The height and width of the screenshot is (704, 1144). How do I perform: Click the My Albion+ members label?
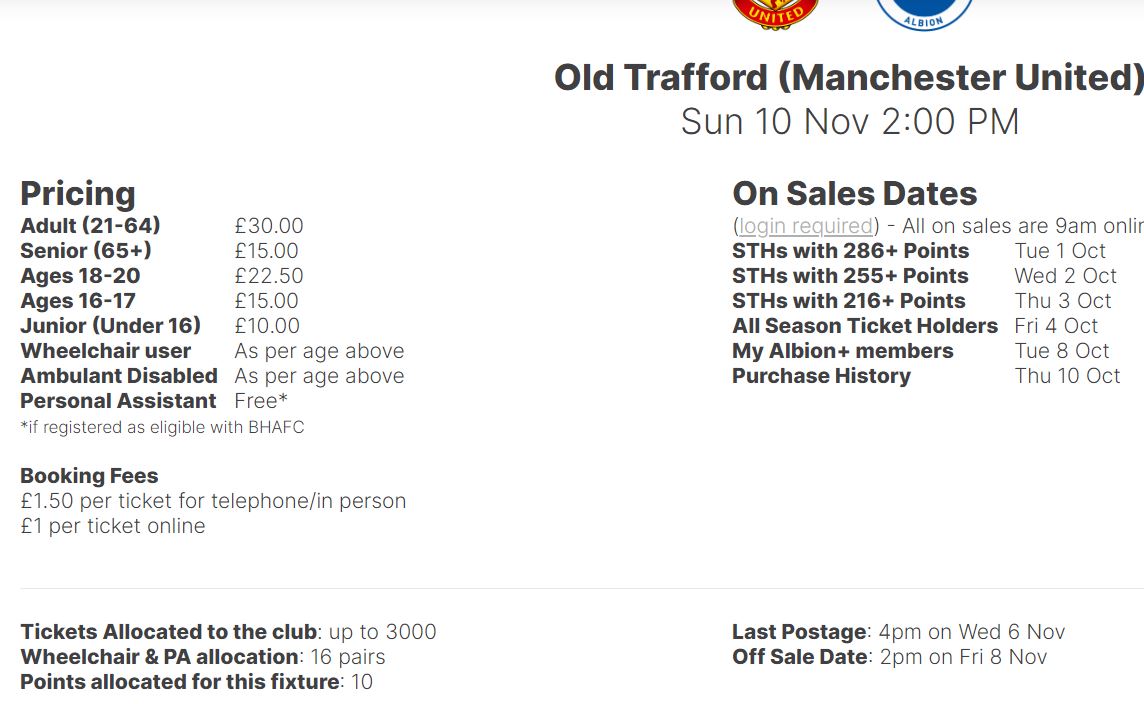843,351
